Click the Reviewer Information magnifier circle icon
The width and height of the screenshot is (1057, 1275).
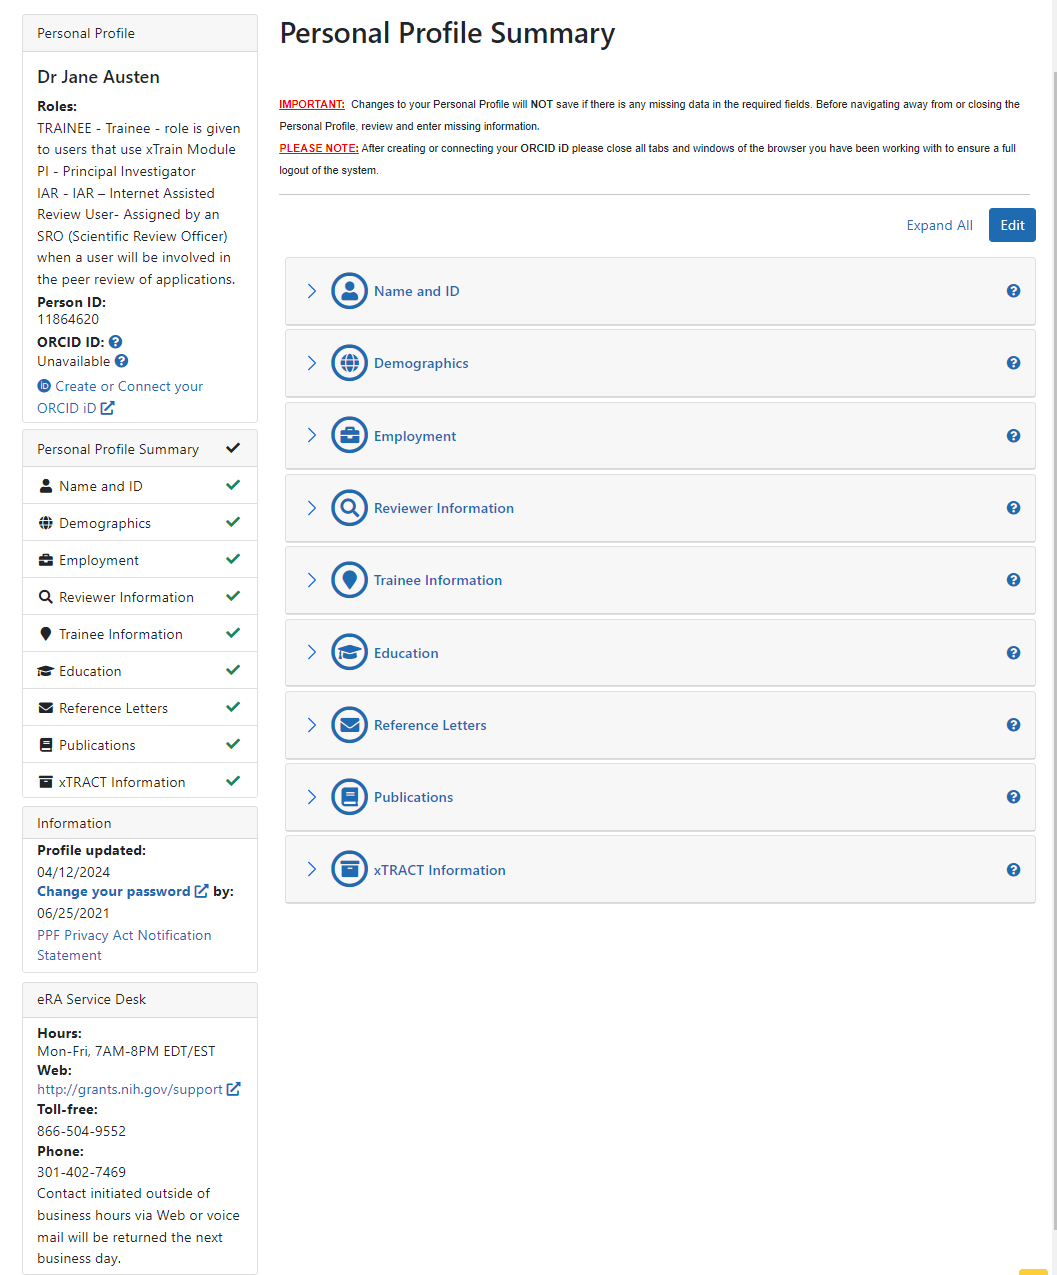click(349, 508)
